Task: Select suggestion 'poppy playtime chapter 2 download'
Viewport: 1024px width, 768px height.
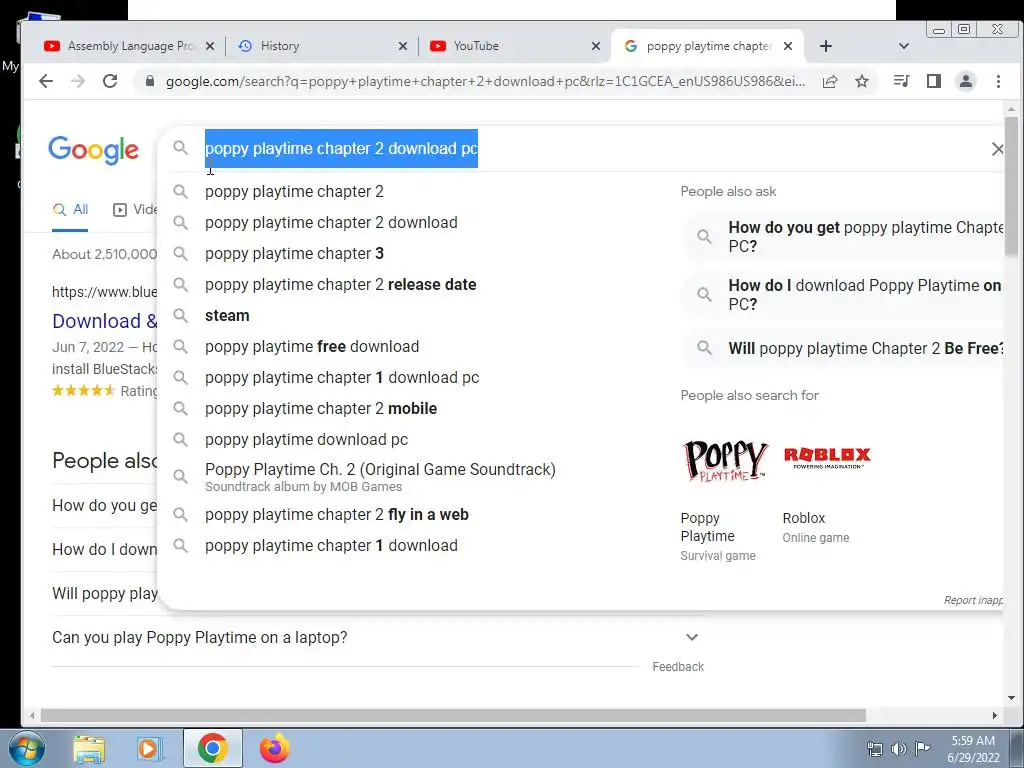Action: point(331,222)
